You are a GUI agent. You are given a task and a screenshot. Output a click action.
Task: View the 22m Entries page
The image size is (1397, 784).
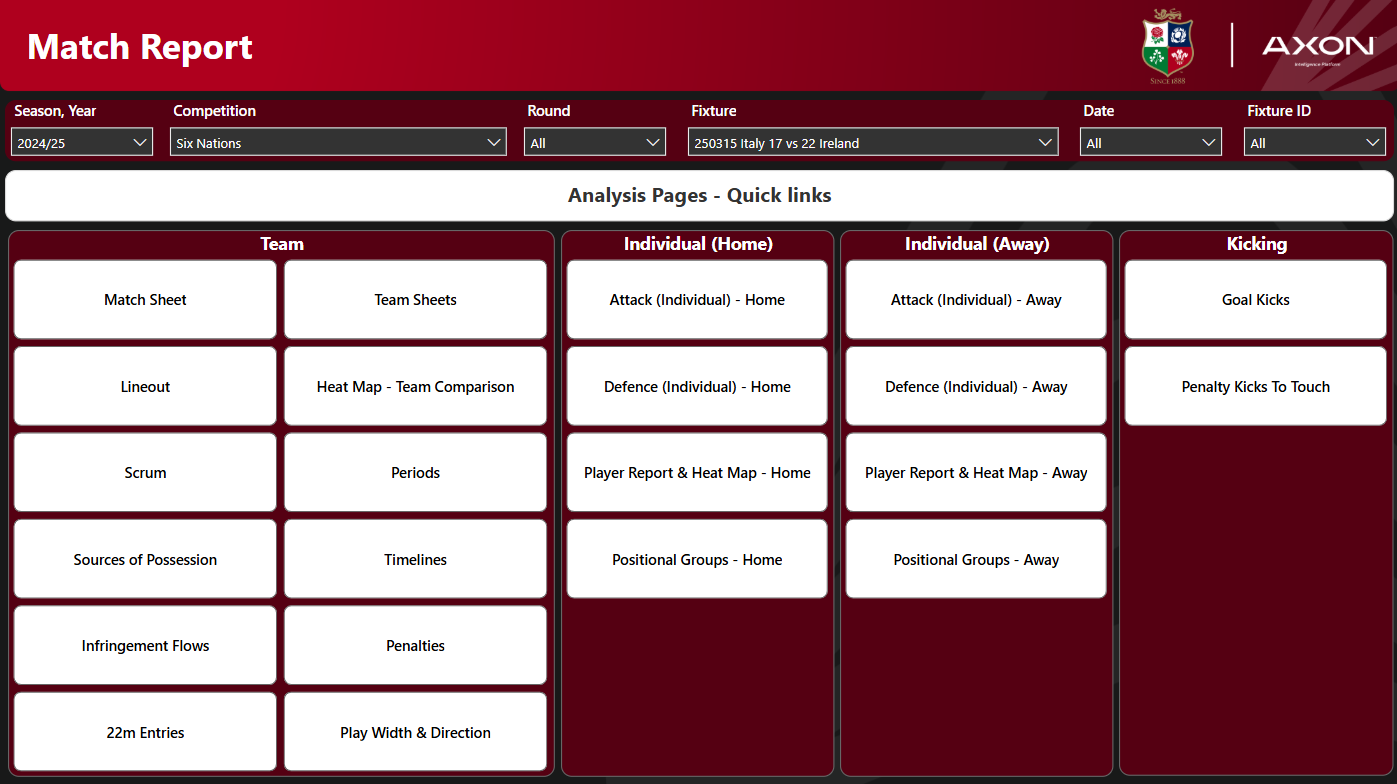144,731
